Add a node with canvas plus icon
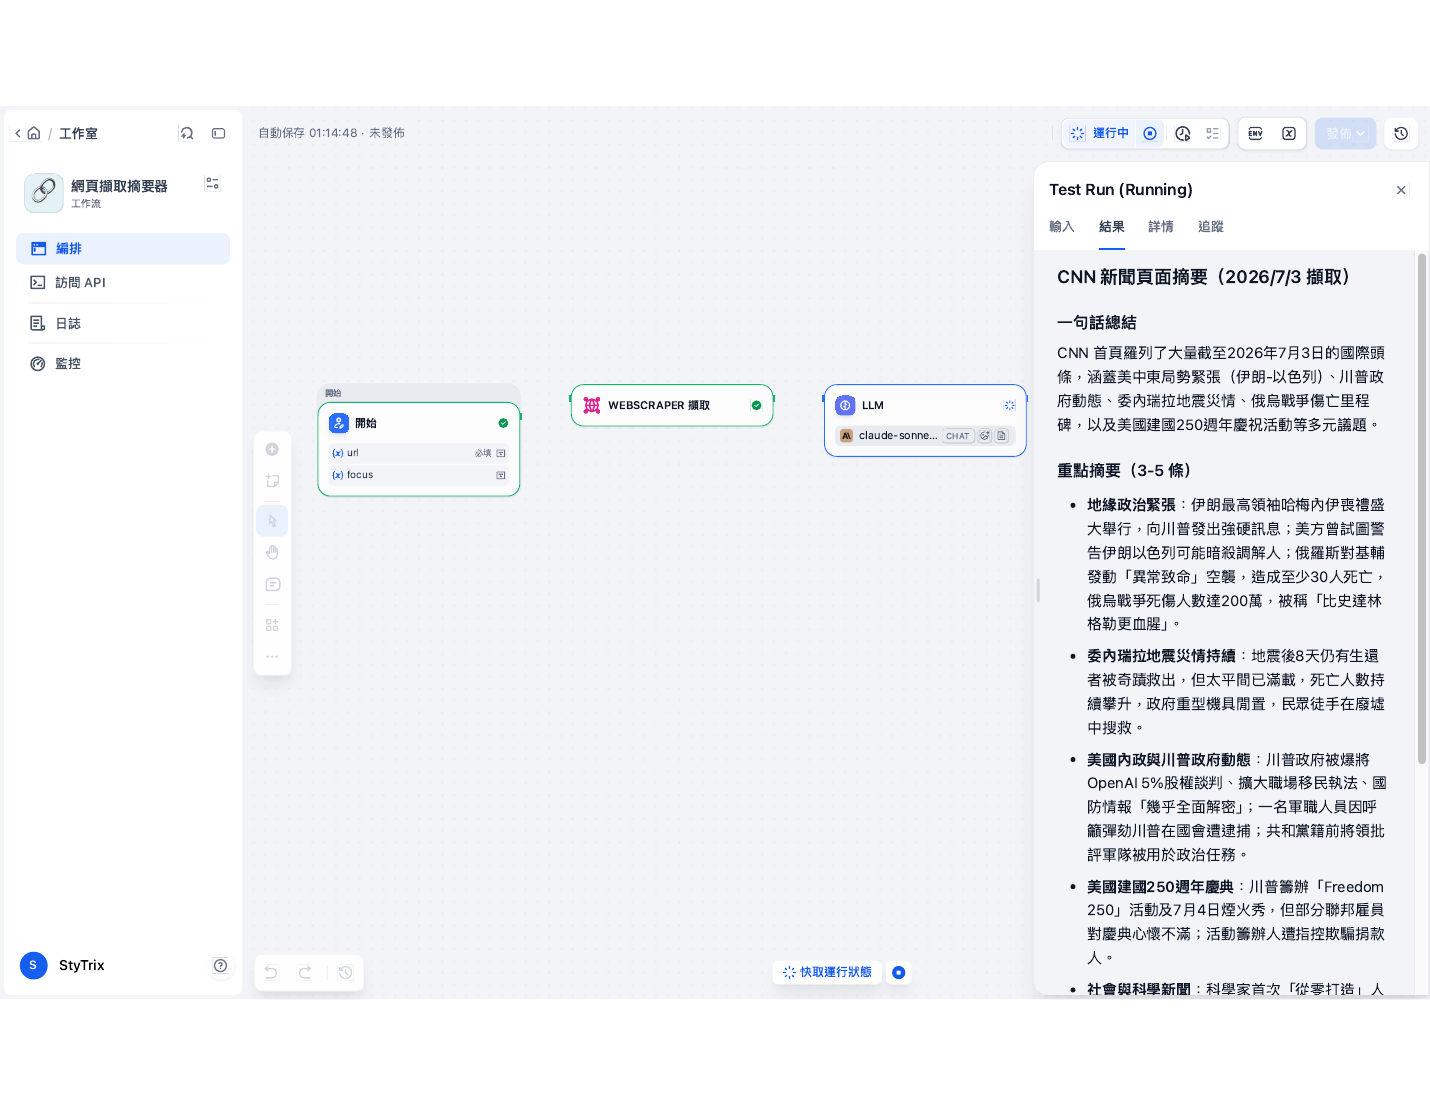The height and width of the screenshot is (1105, 1430). 272,449
